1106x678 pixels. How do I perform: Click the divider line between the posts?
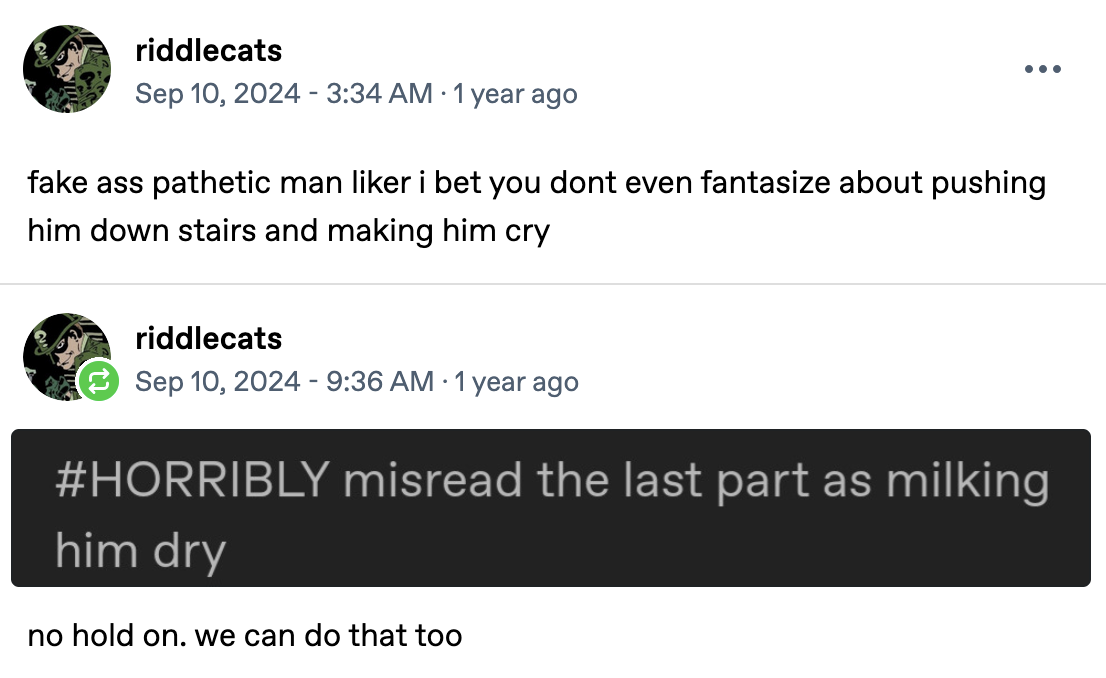553,284
